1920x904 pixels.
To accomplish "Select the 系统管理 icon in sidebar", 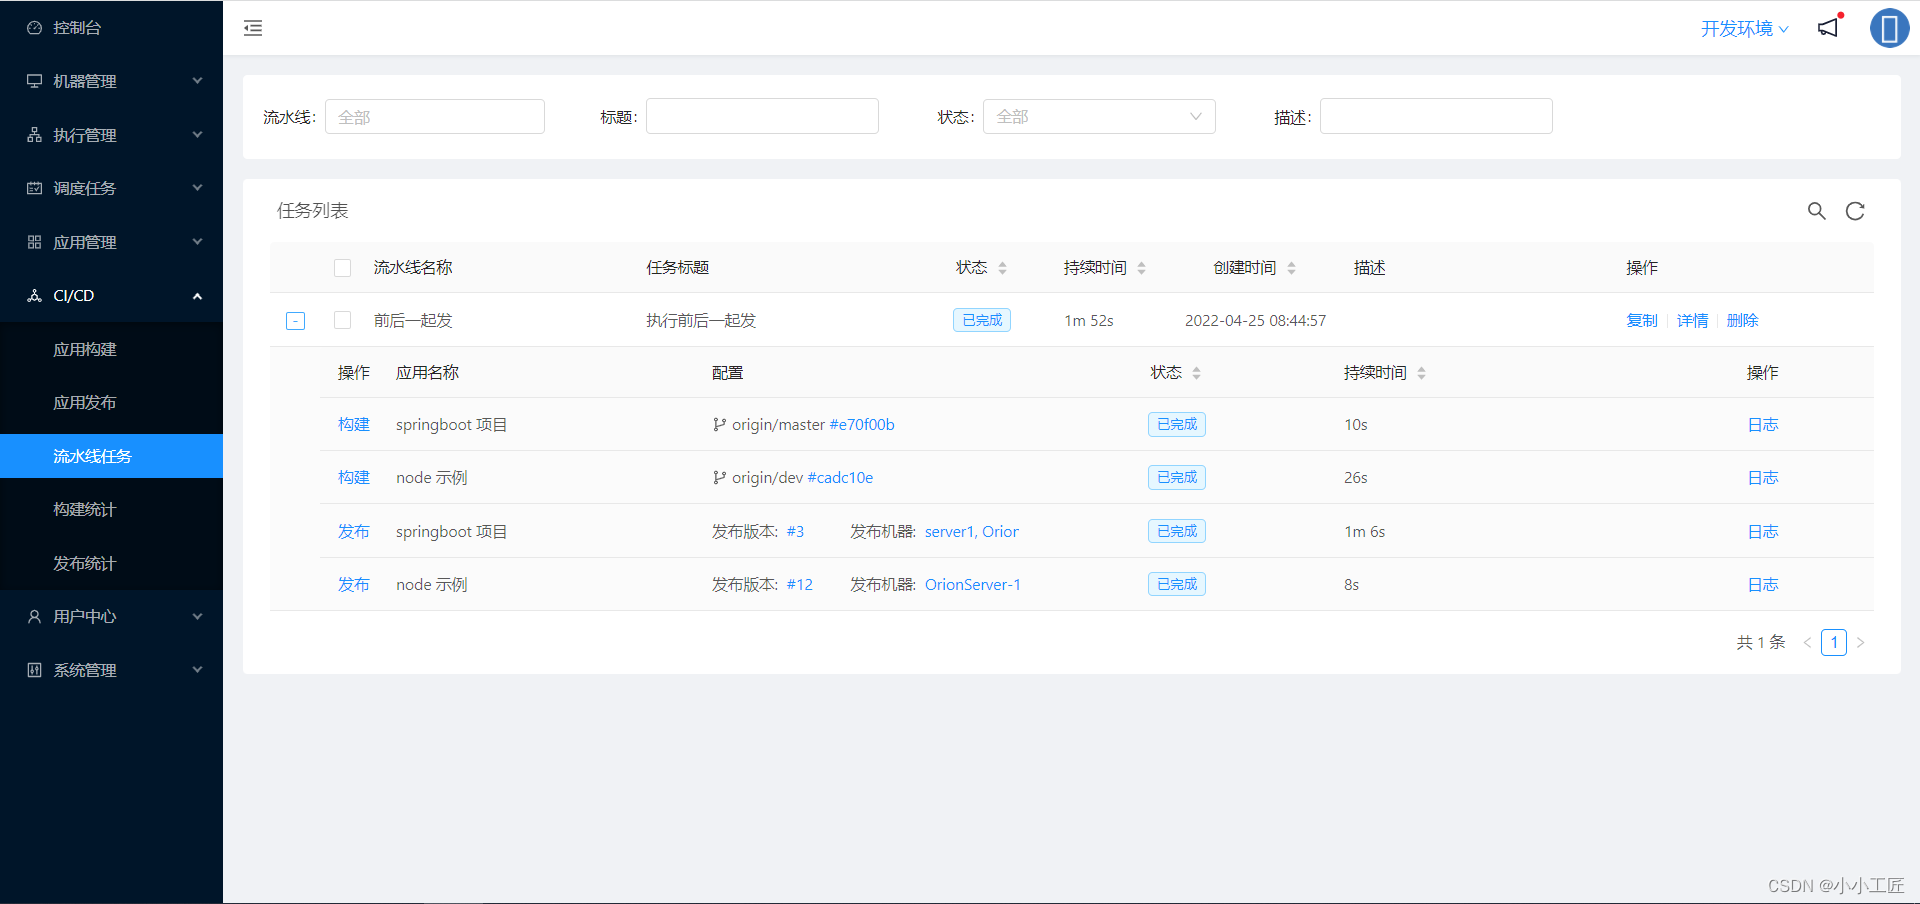I will pos(33,669).
